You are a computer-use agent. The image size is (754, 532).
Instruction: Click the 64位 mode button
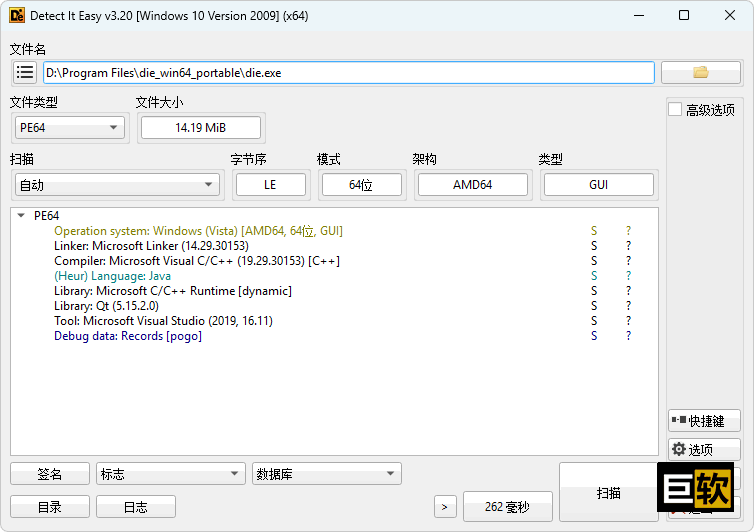pyautogui.click(x=362, y=185)
